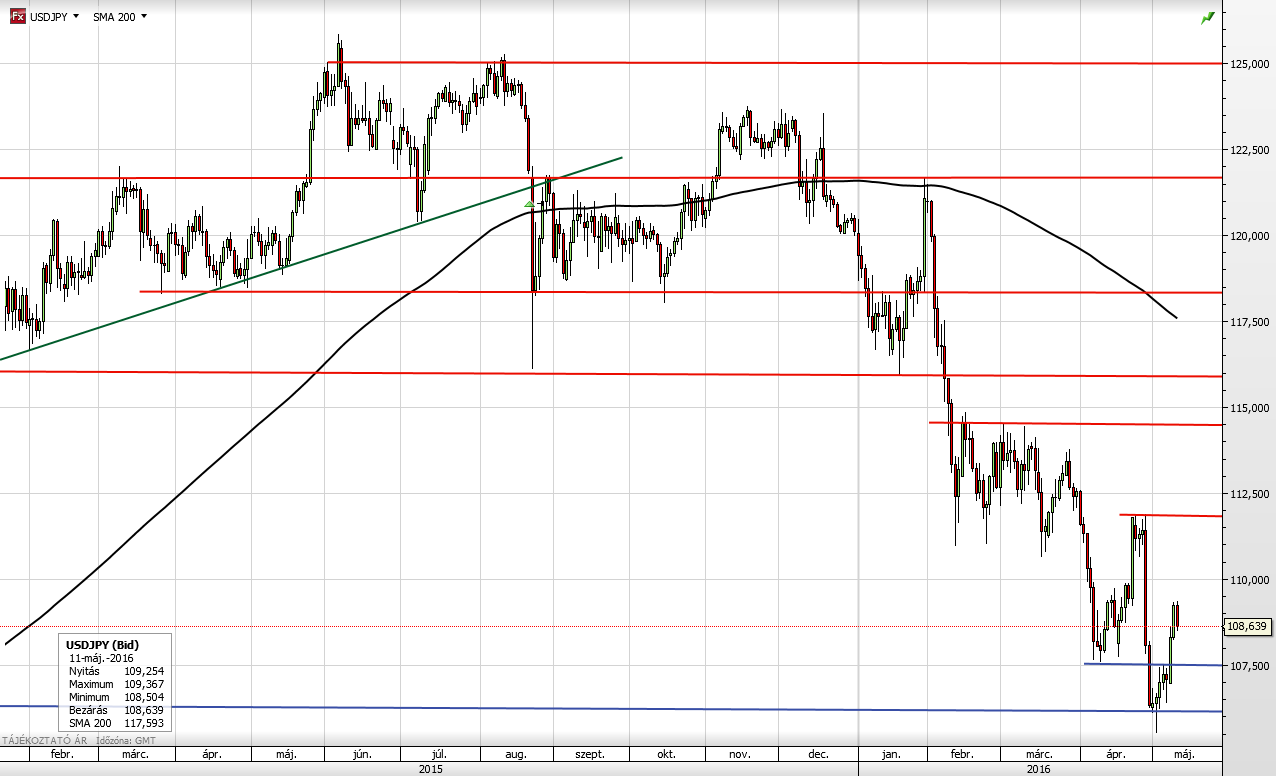This screenshot has width=1276, height=776.
Task: Click the jún. month label on time axis
Action: click(361, 755)
